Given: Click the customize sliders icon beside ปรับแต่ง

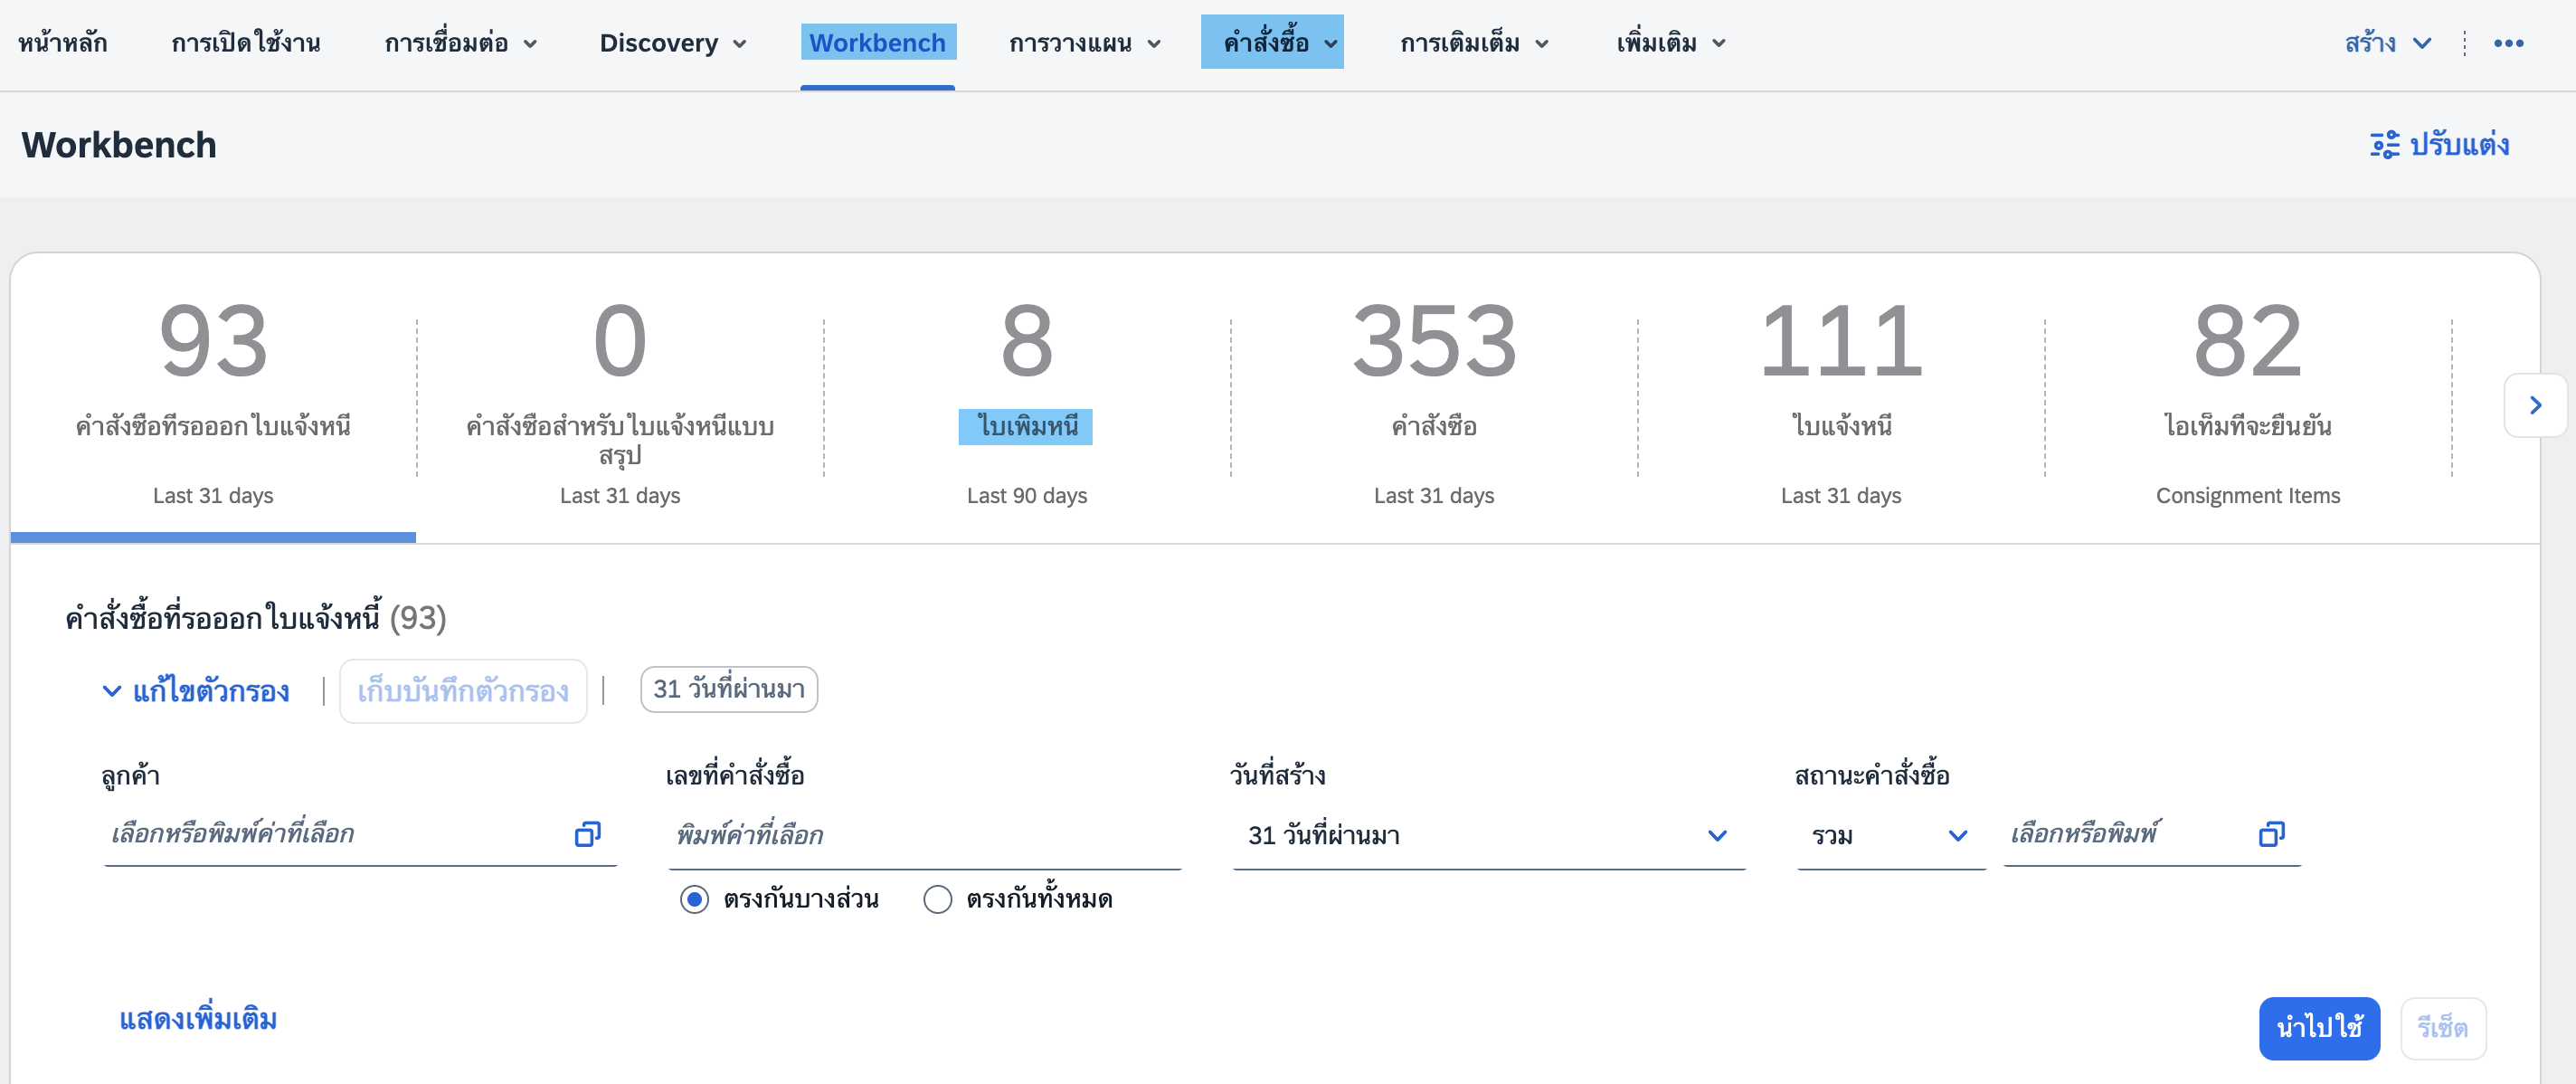Looking at the screenshot, I should (2384, 145).
